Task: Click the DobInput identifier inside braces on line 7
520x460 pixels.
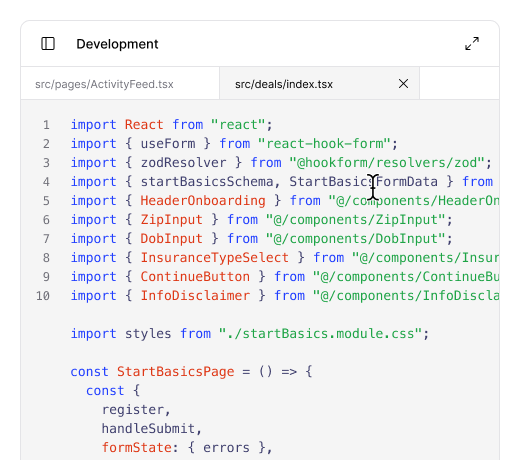Action: [x=171, y=239]
